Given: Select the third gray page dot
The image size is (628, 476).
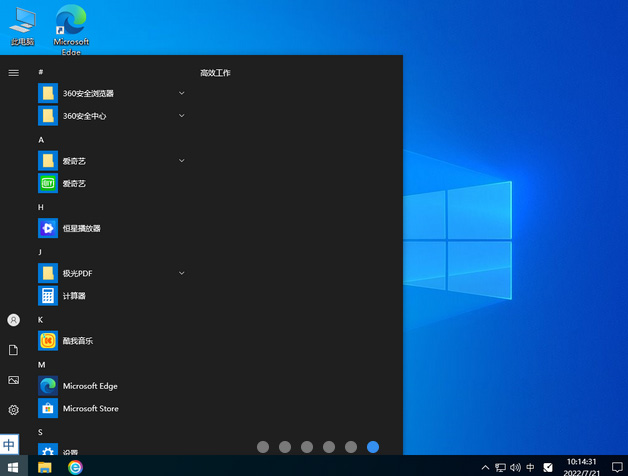Looking at the screenshot, I should pos(307,447).
